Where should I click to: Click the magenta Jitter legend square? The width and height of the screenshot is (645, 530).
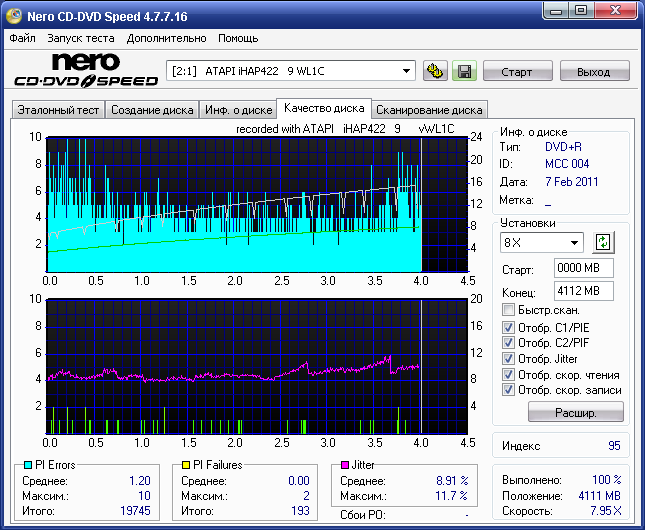click(345, 465)
